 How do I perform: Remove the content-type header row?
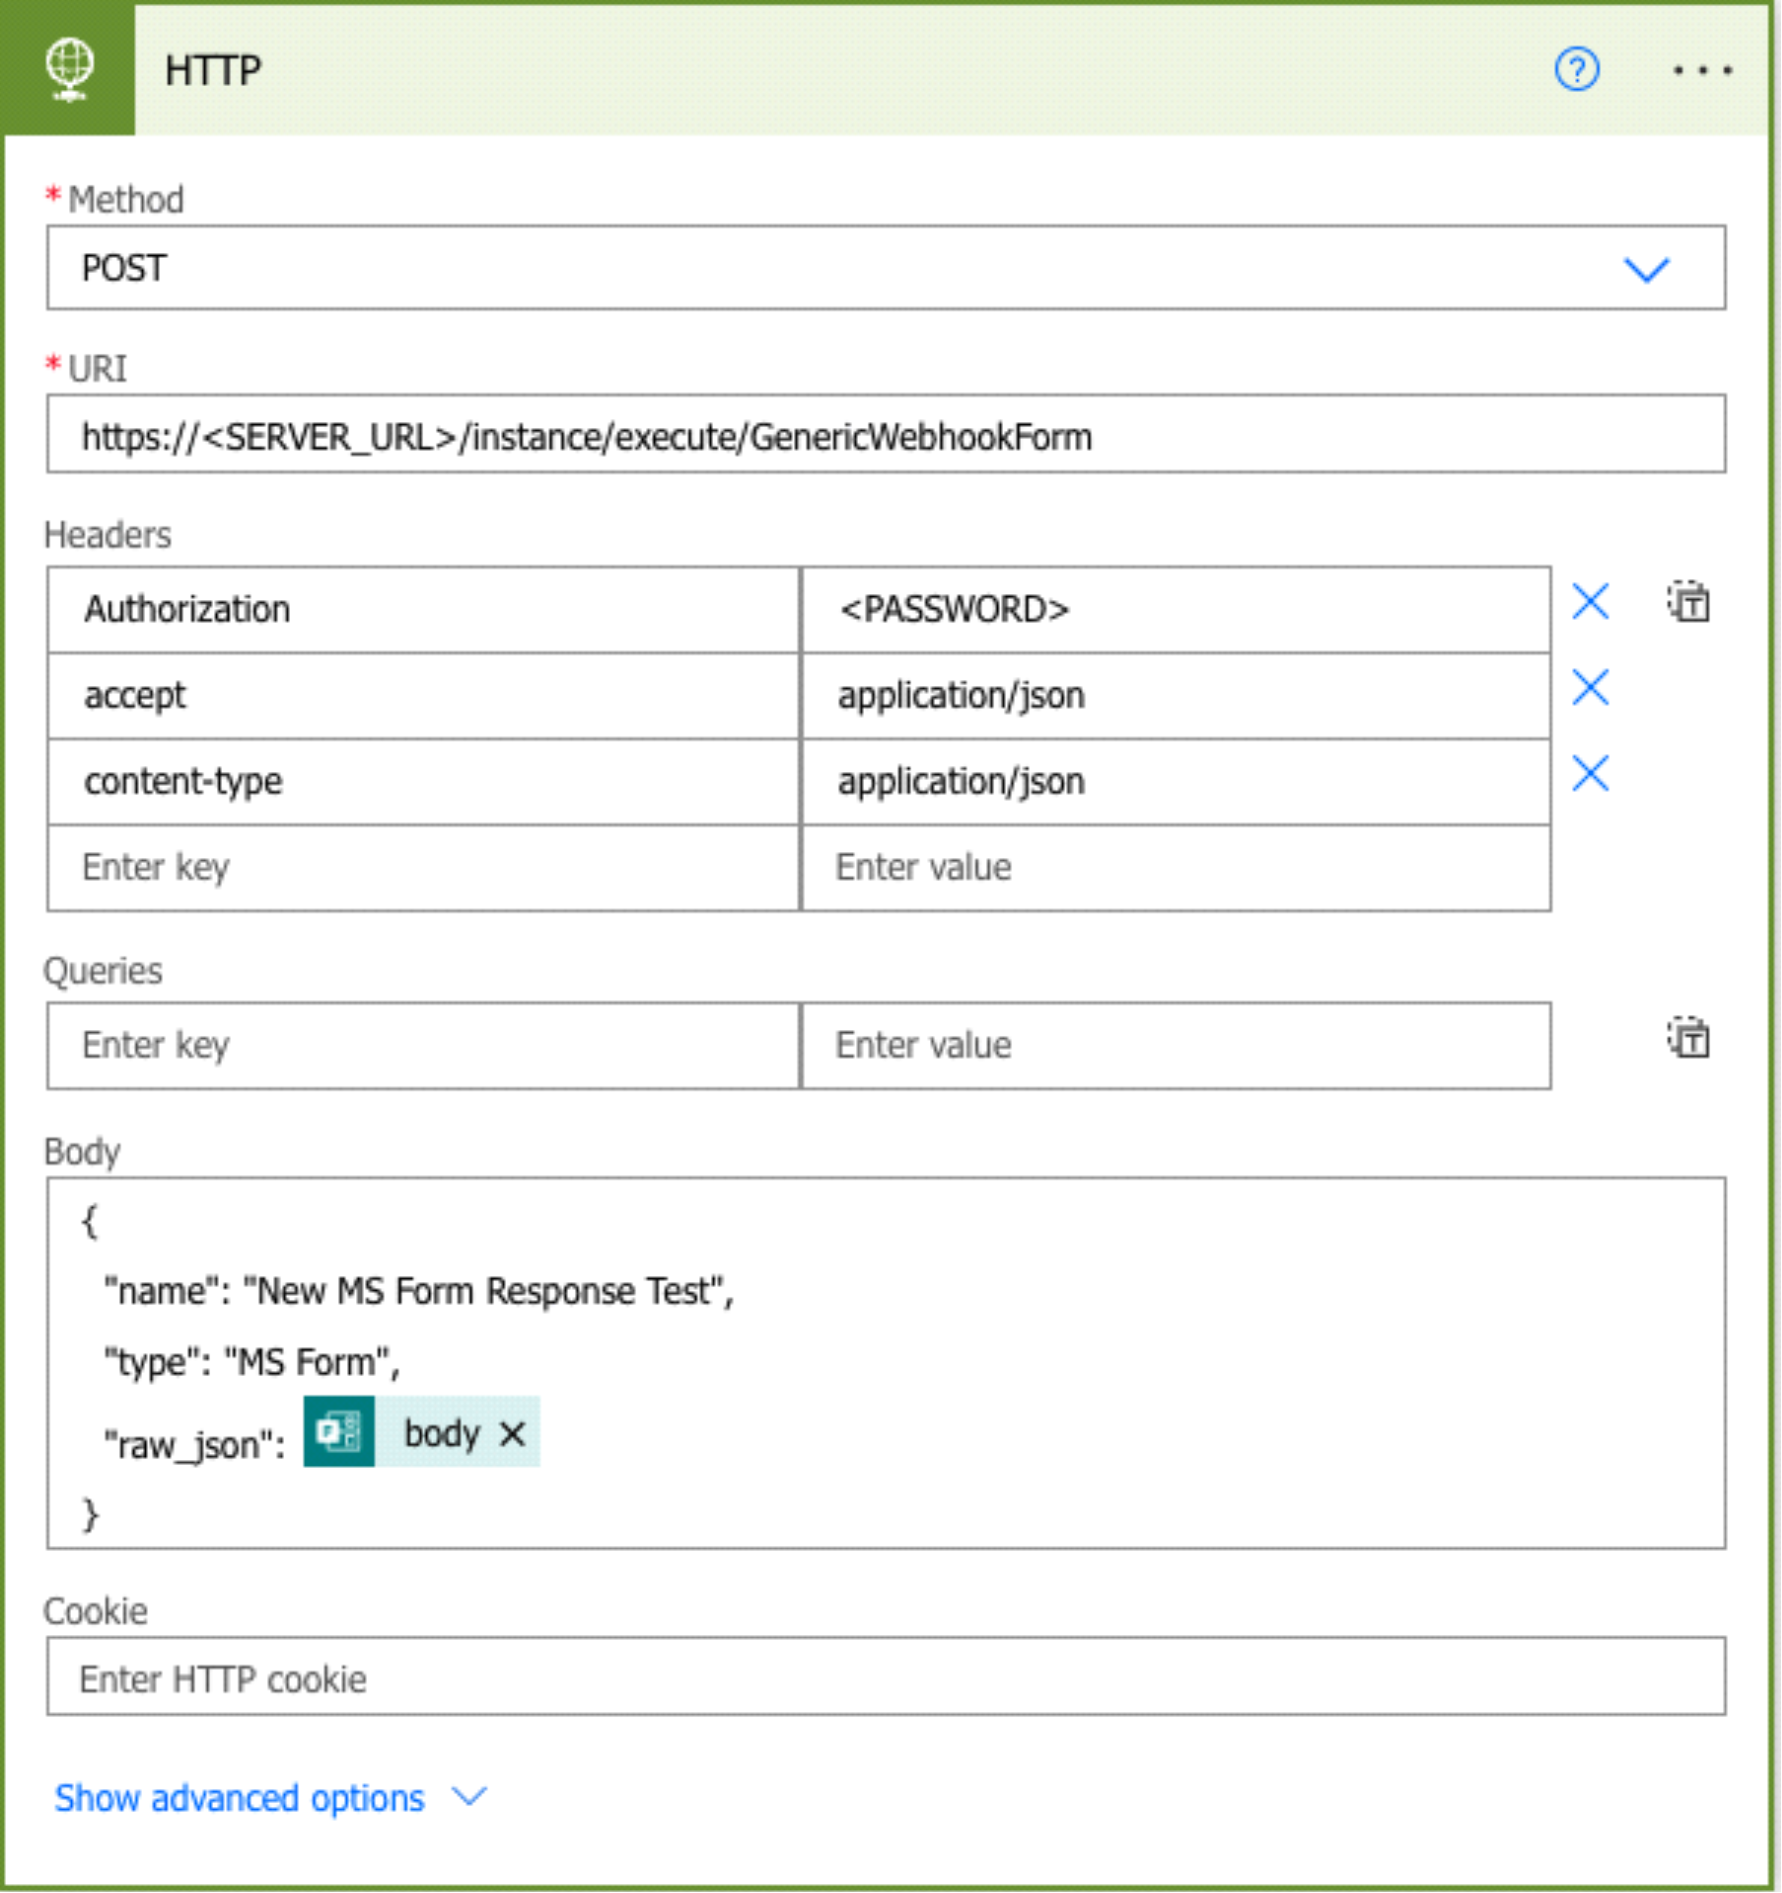pos(1590,774)
